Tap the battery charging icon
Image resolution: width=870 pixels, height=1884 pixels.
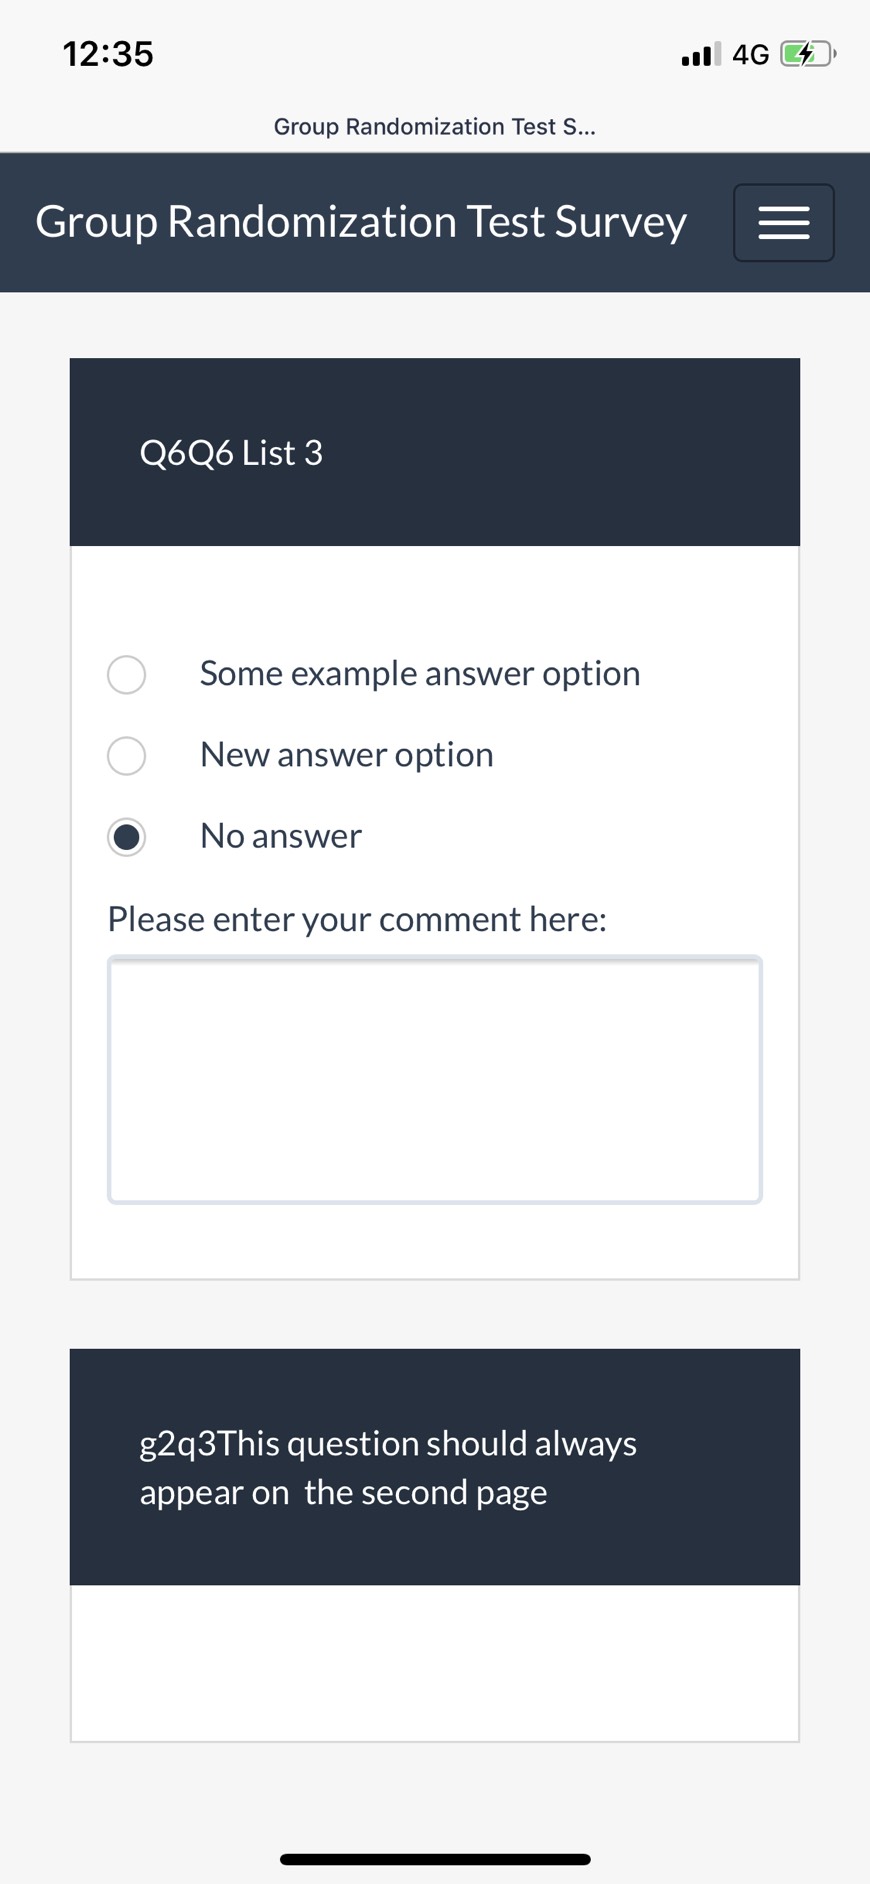coord(806,54)
